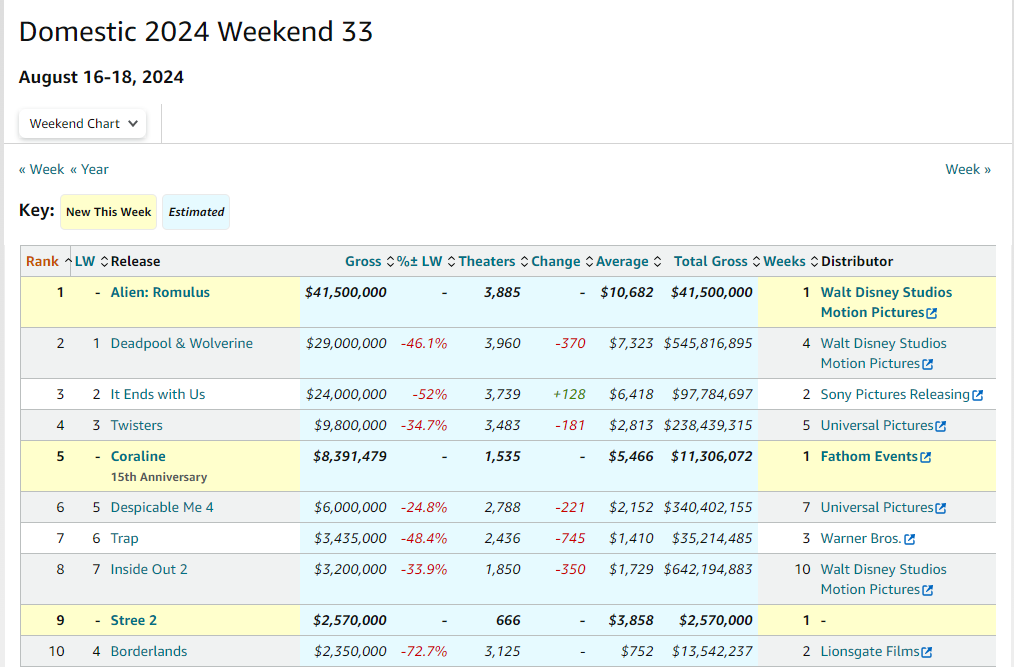Click the Release column header
This screenshot has height=667, width=1014.
tap(135, 261)
